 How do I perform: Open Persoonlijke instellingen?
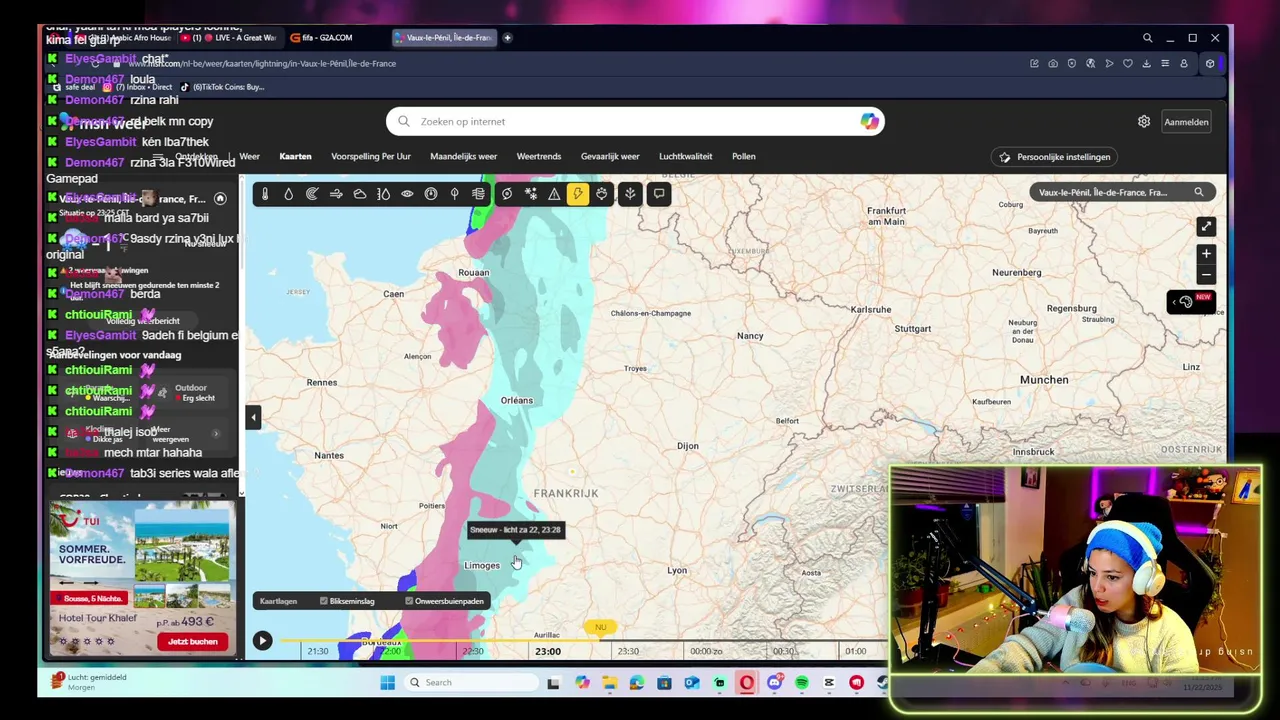coord(1055,157)
